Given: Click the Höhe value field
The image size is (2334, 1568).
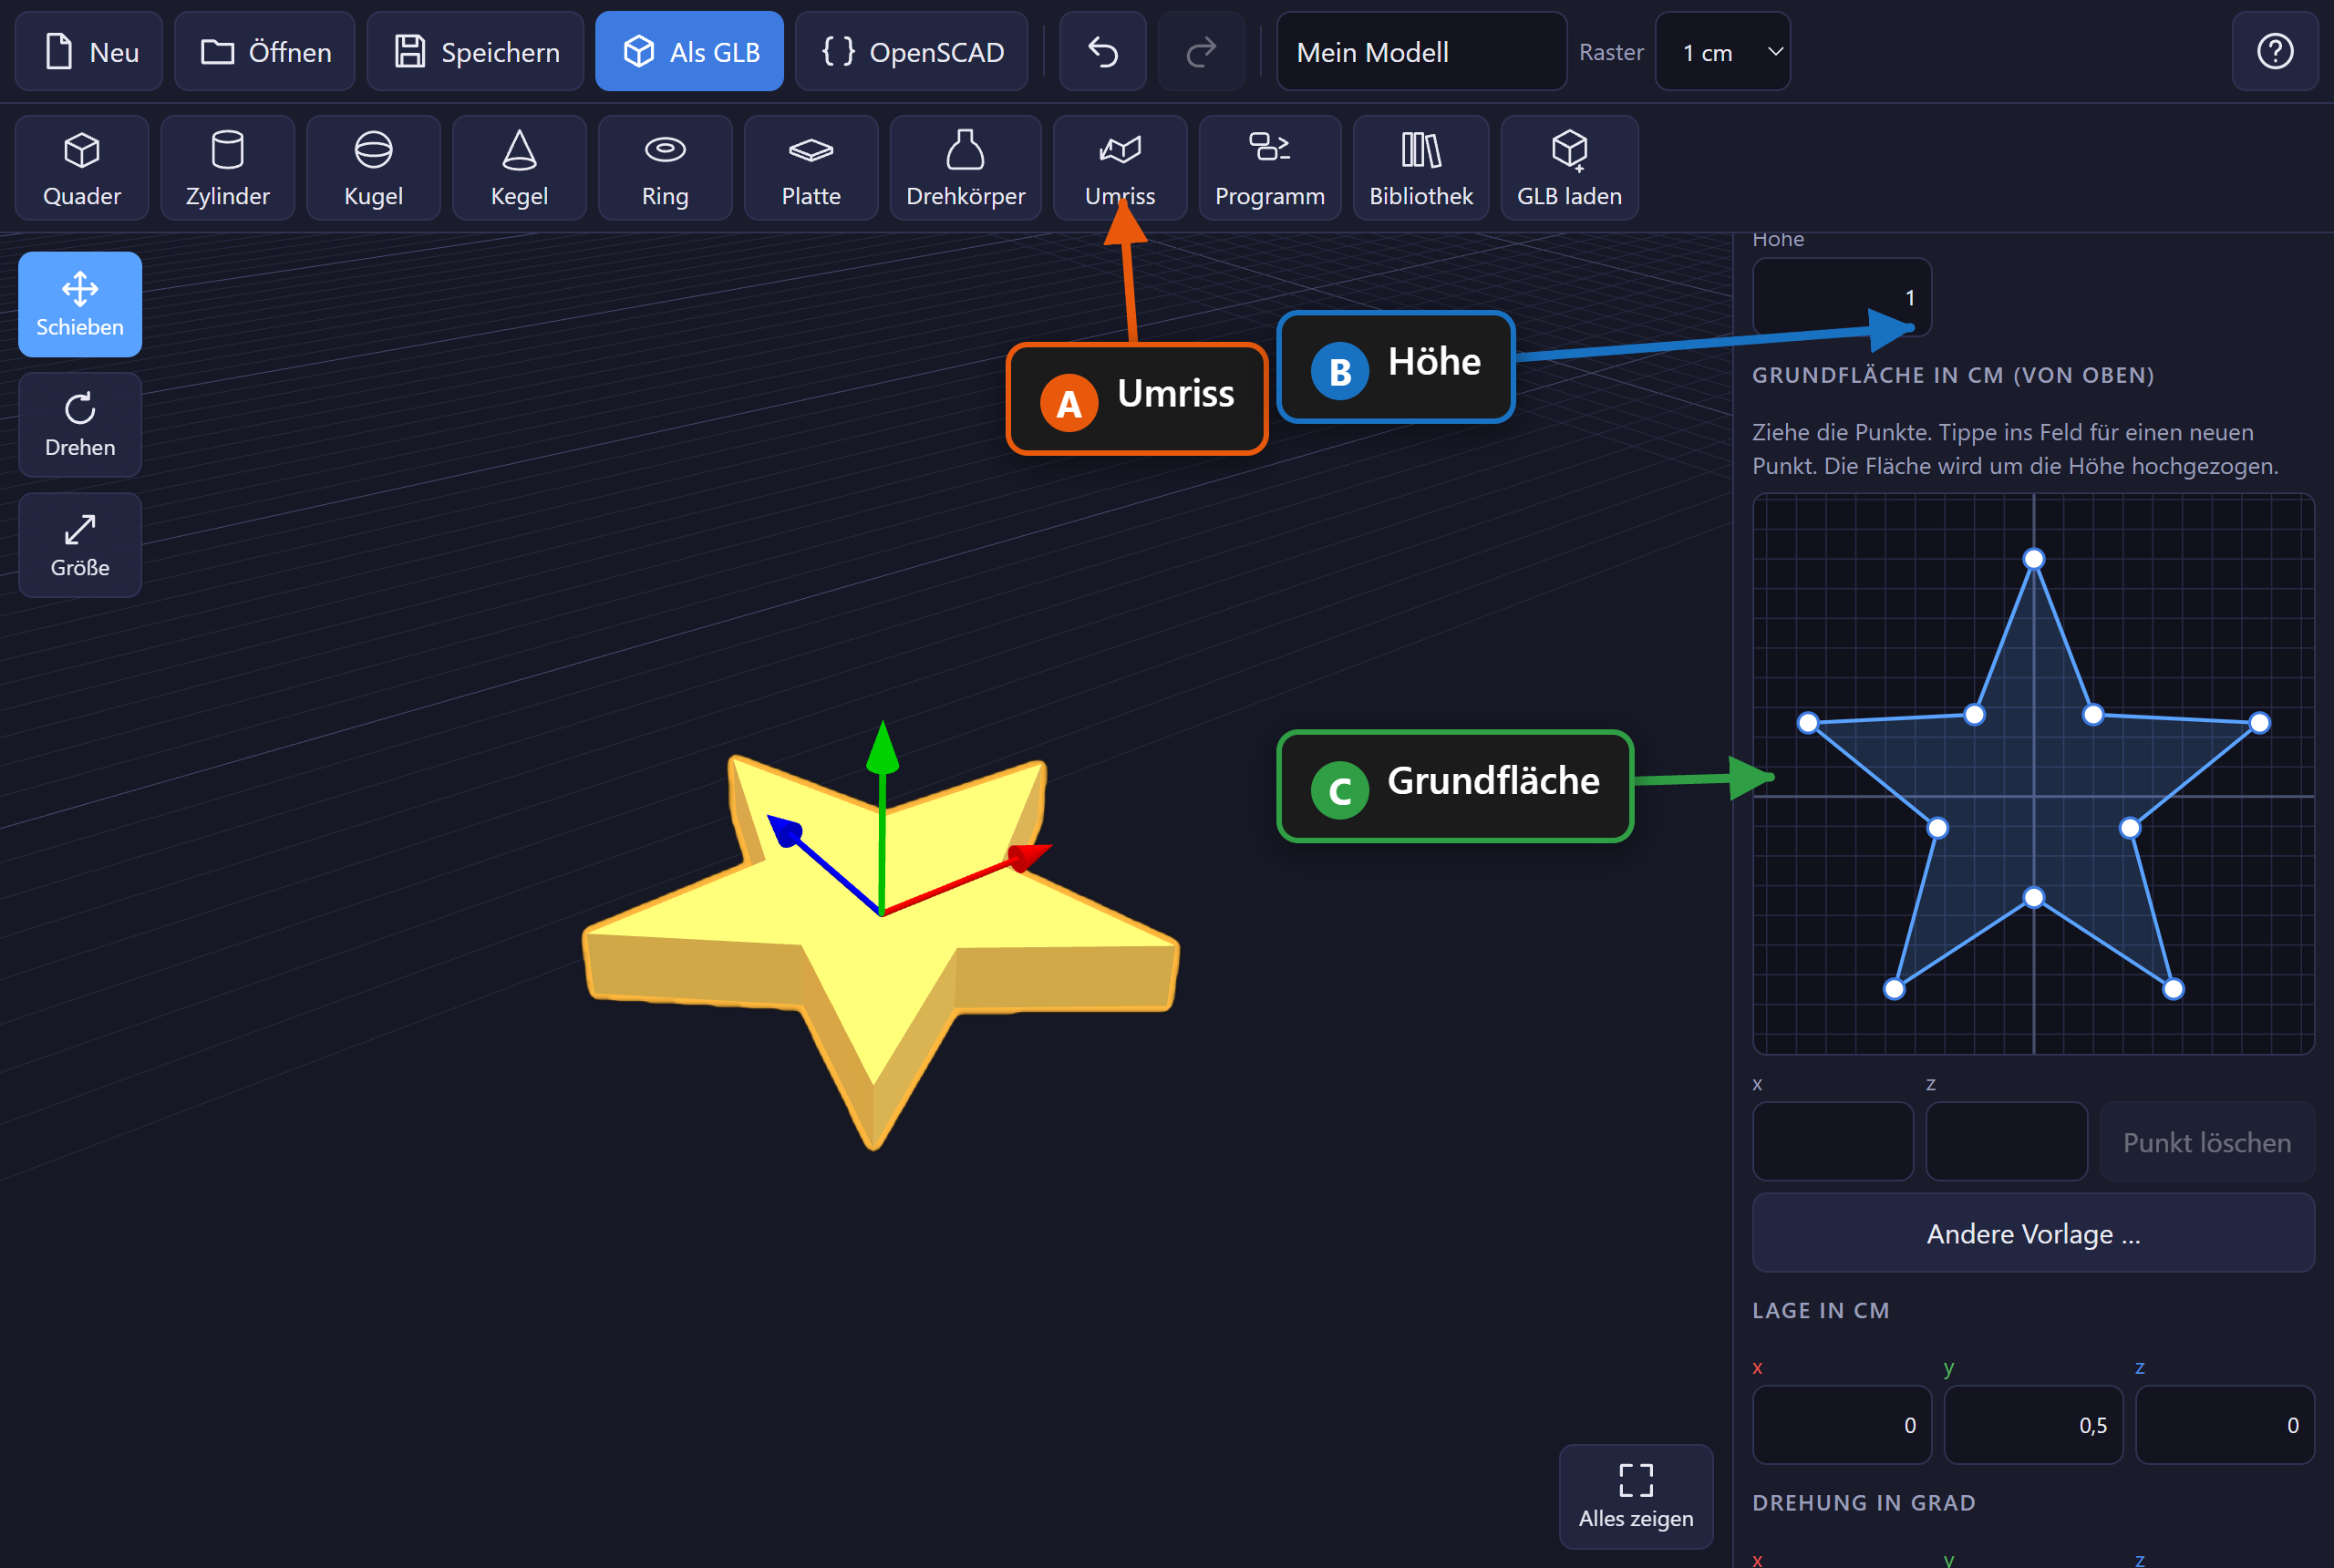Looking at the screenshot, I should tap(1841, 297).
